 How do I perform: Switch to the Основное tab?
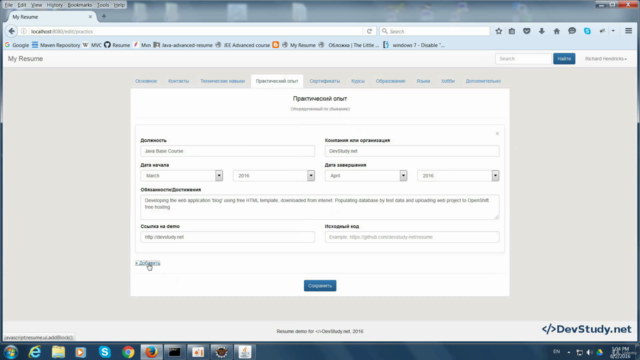(146, 81)
